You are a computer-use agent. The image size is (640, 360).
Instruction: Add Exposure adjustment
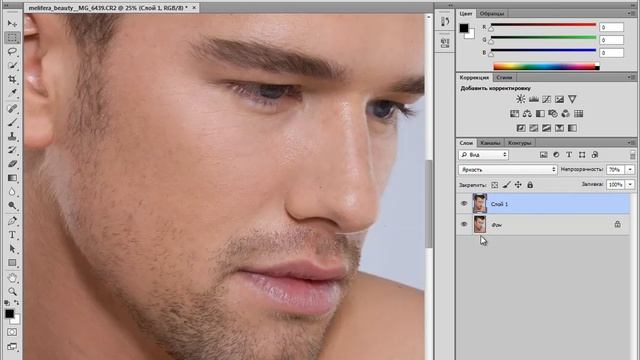(x=560, y=99)
